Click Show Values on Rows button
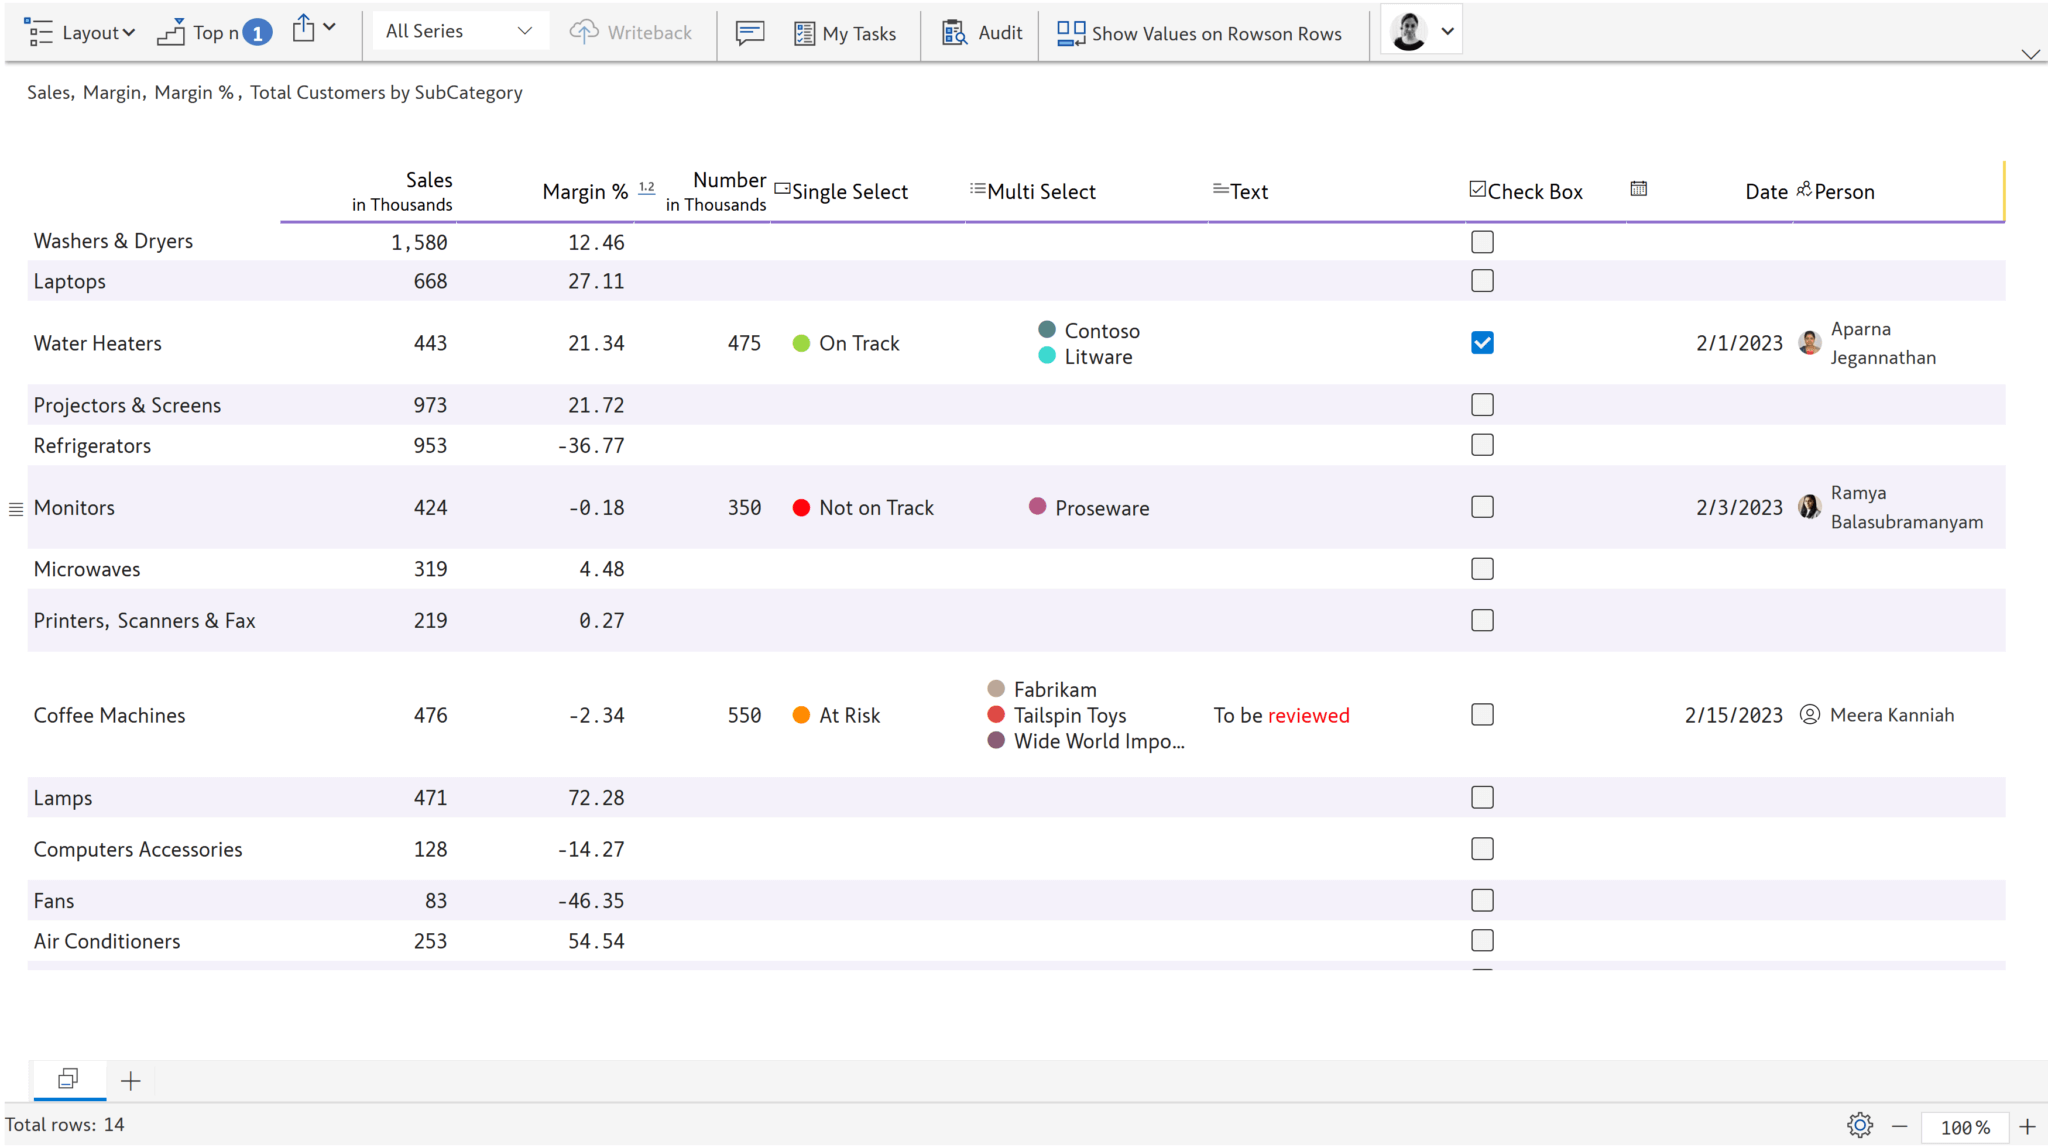 click(x=1200, y=33)
